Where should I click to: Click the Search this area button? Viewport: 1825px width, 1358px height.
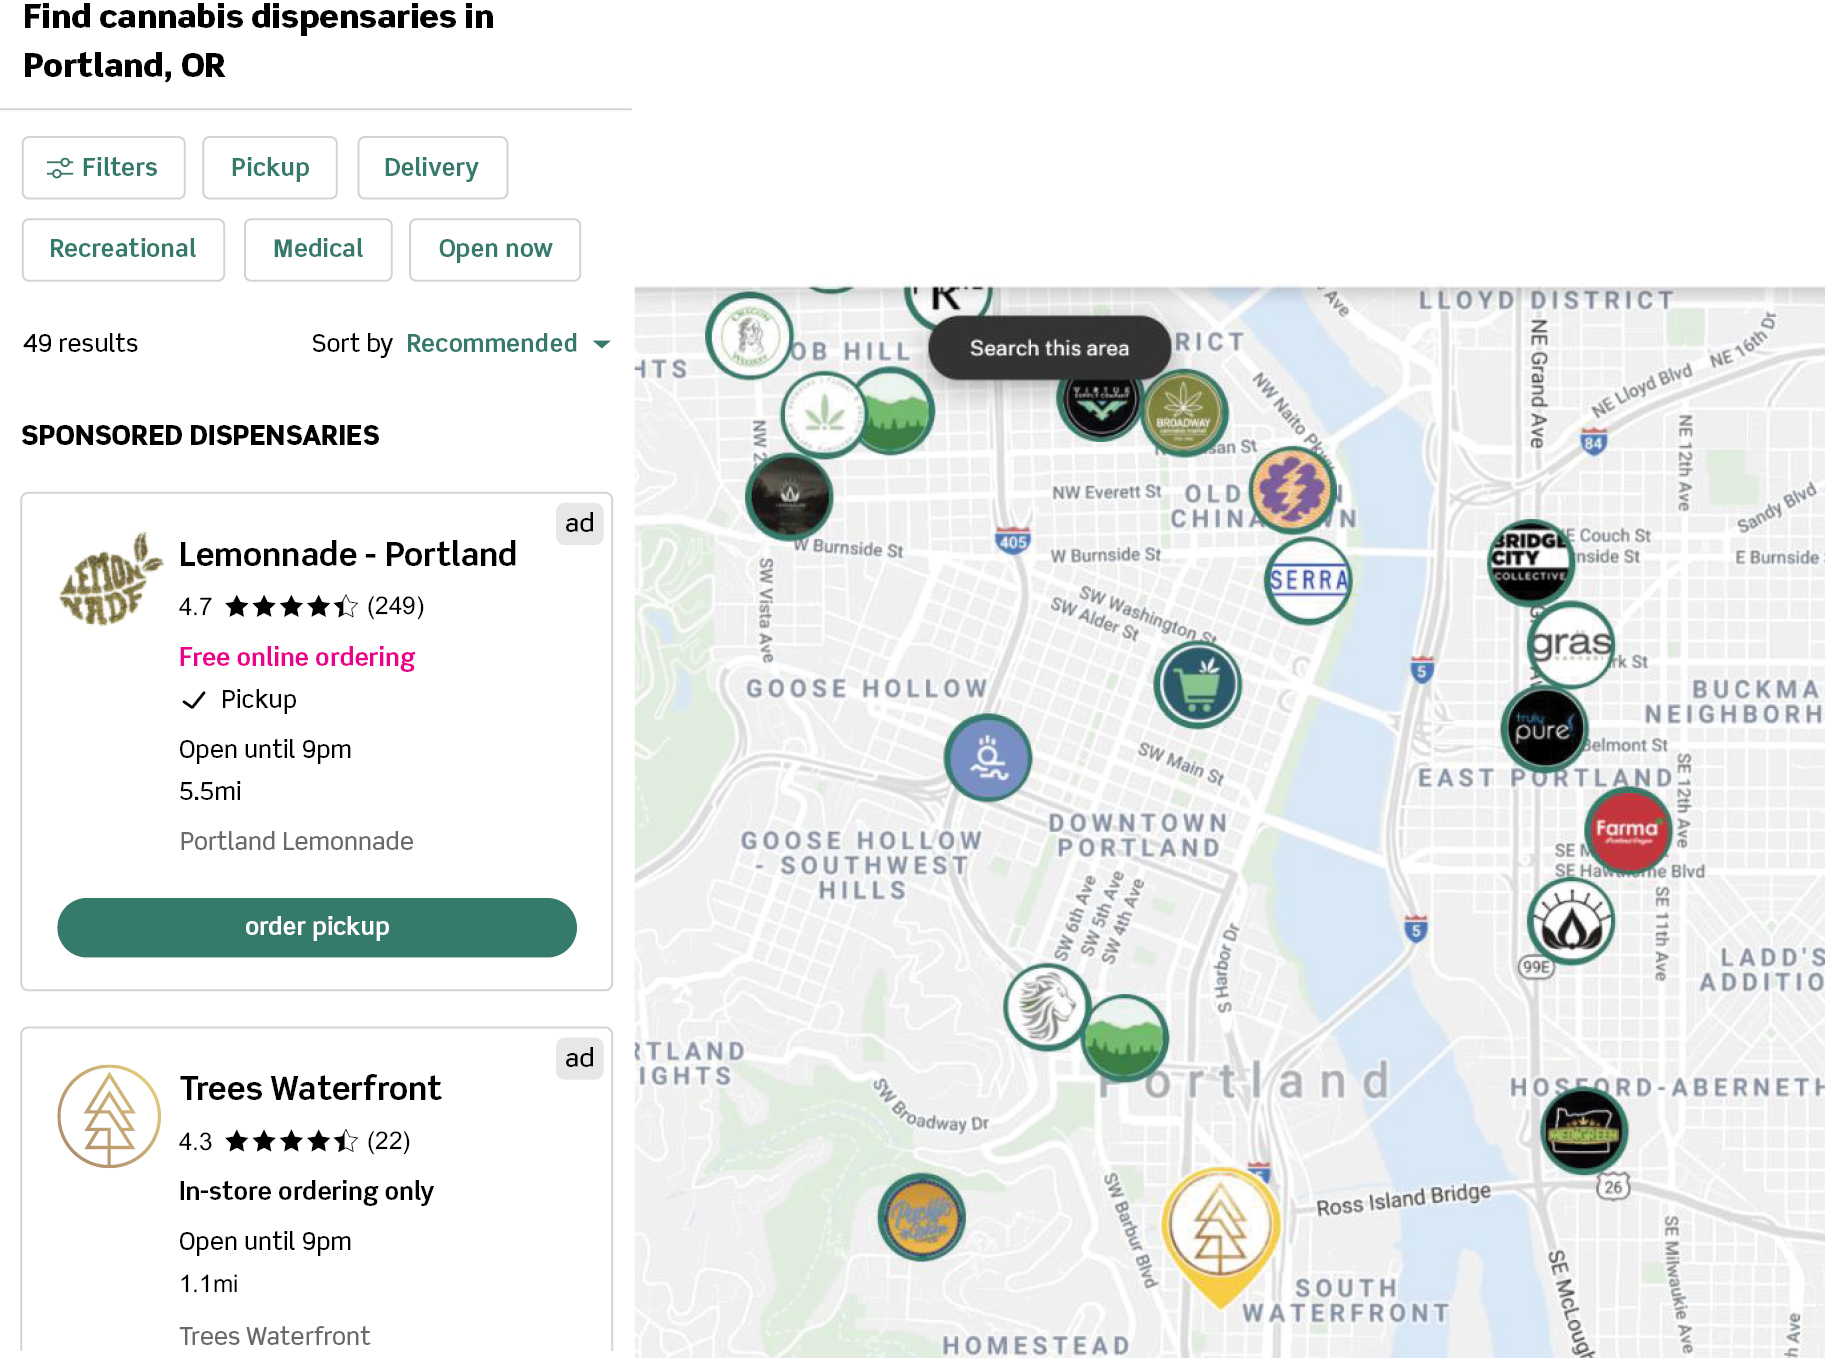[1049, 348]
